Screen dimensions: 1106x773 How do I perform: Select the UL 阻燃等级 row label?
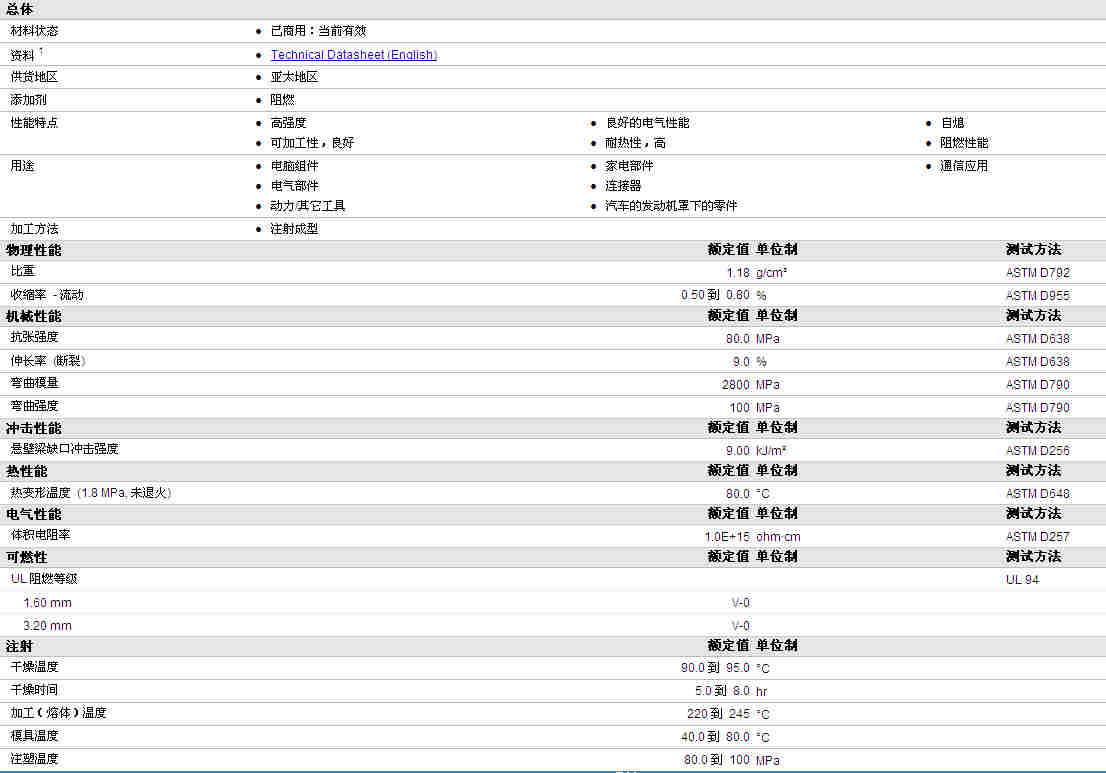(44, 579)
